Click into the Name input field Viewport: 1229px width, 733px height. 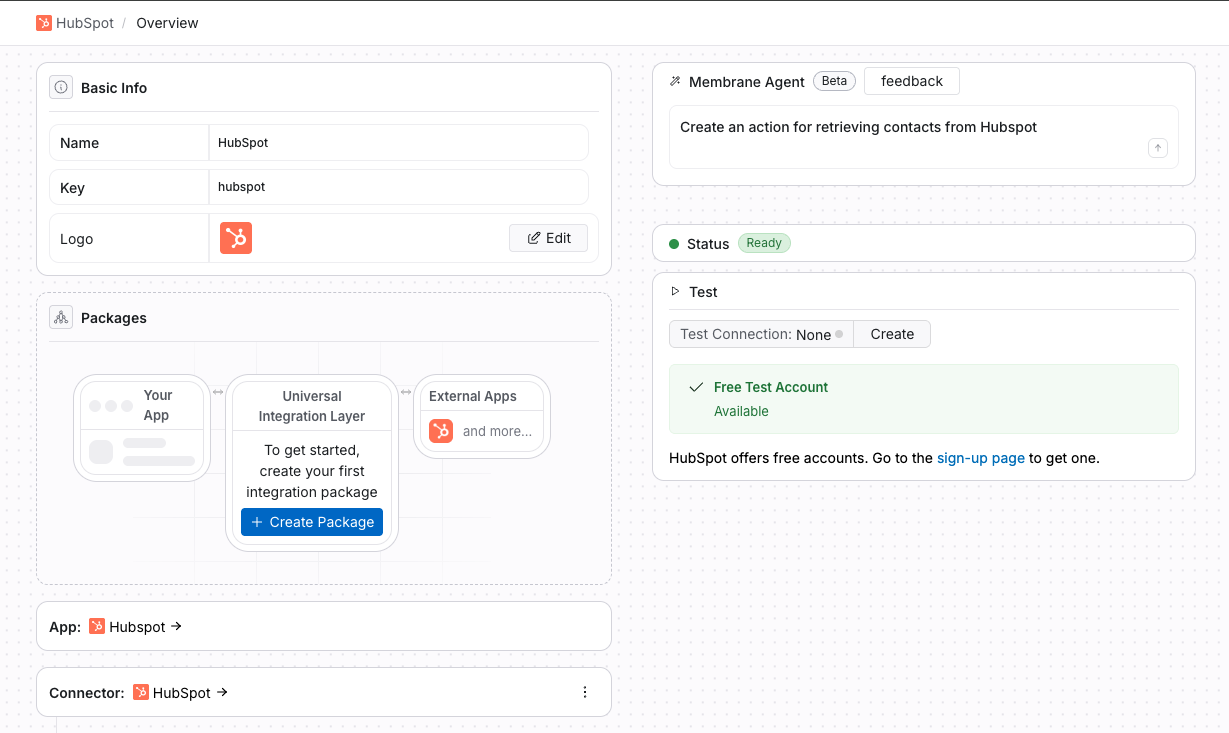[398, 143]
